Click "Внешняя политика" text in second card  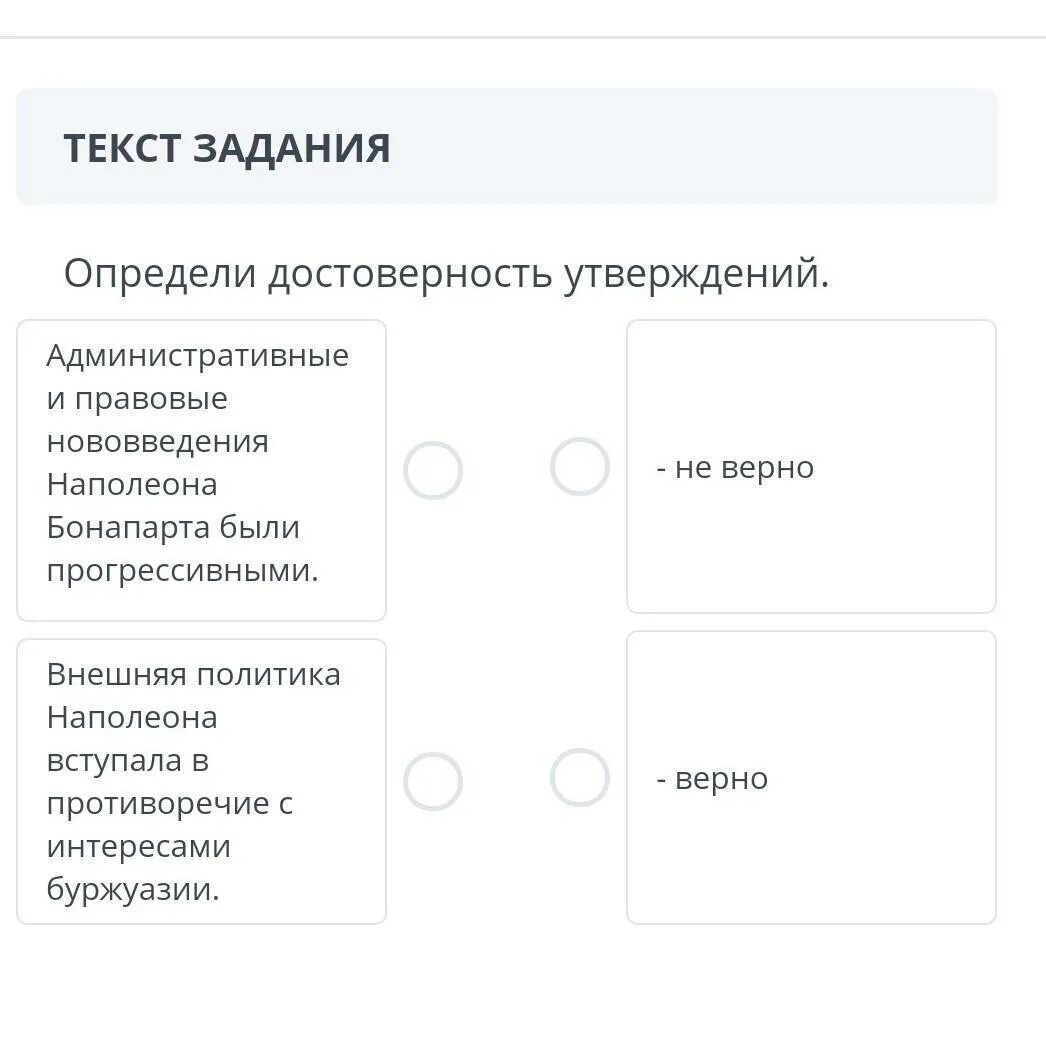(194, 674)
